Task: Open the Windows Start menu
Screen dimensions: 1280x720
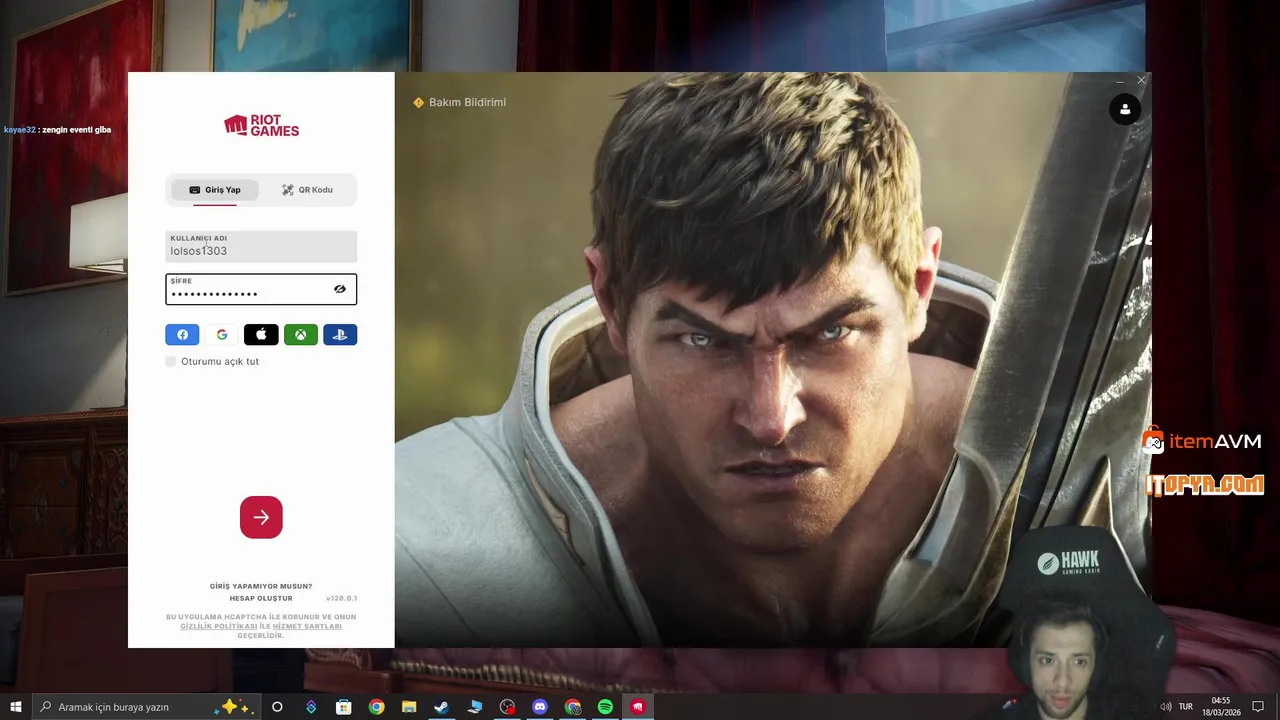Action: [x=16, y=707]
